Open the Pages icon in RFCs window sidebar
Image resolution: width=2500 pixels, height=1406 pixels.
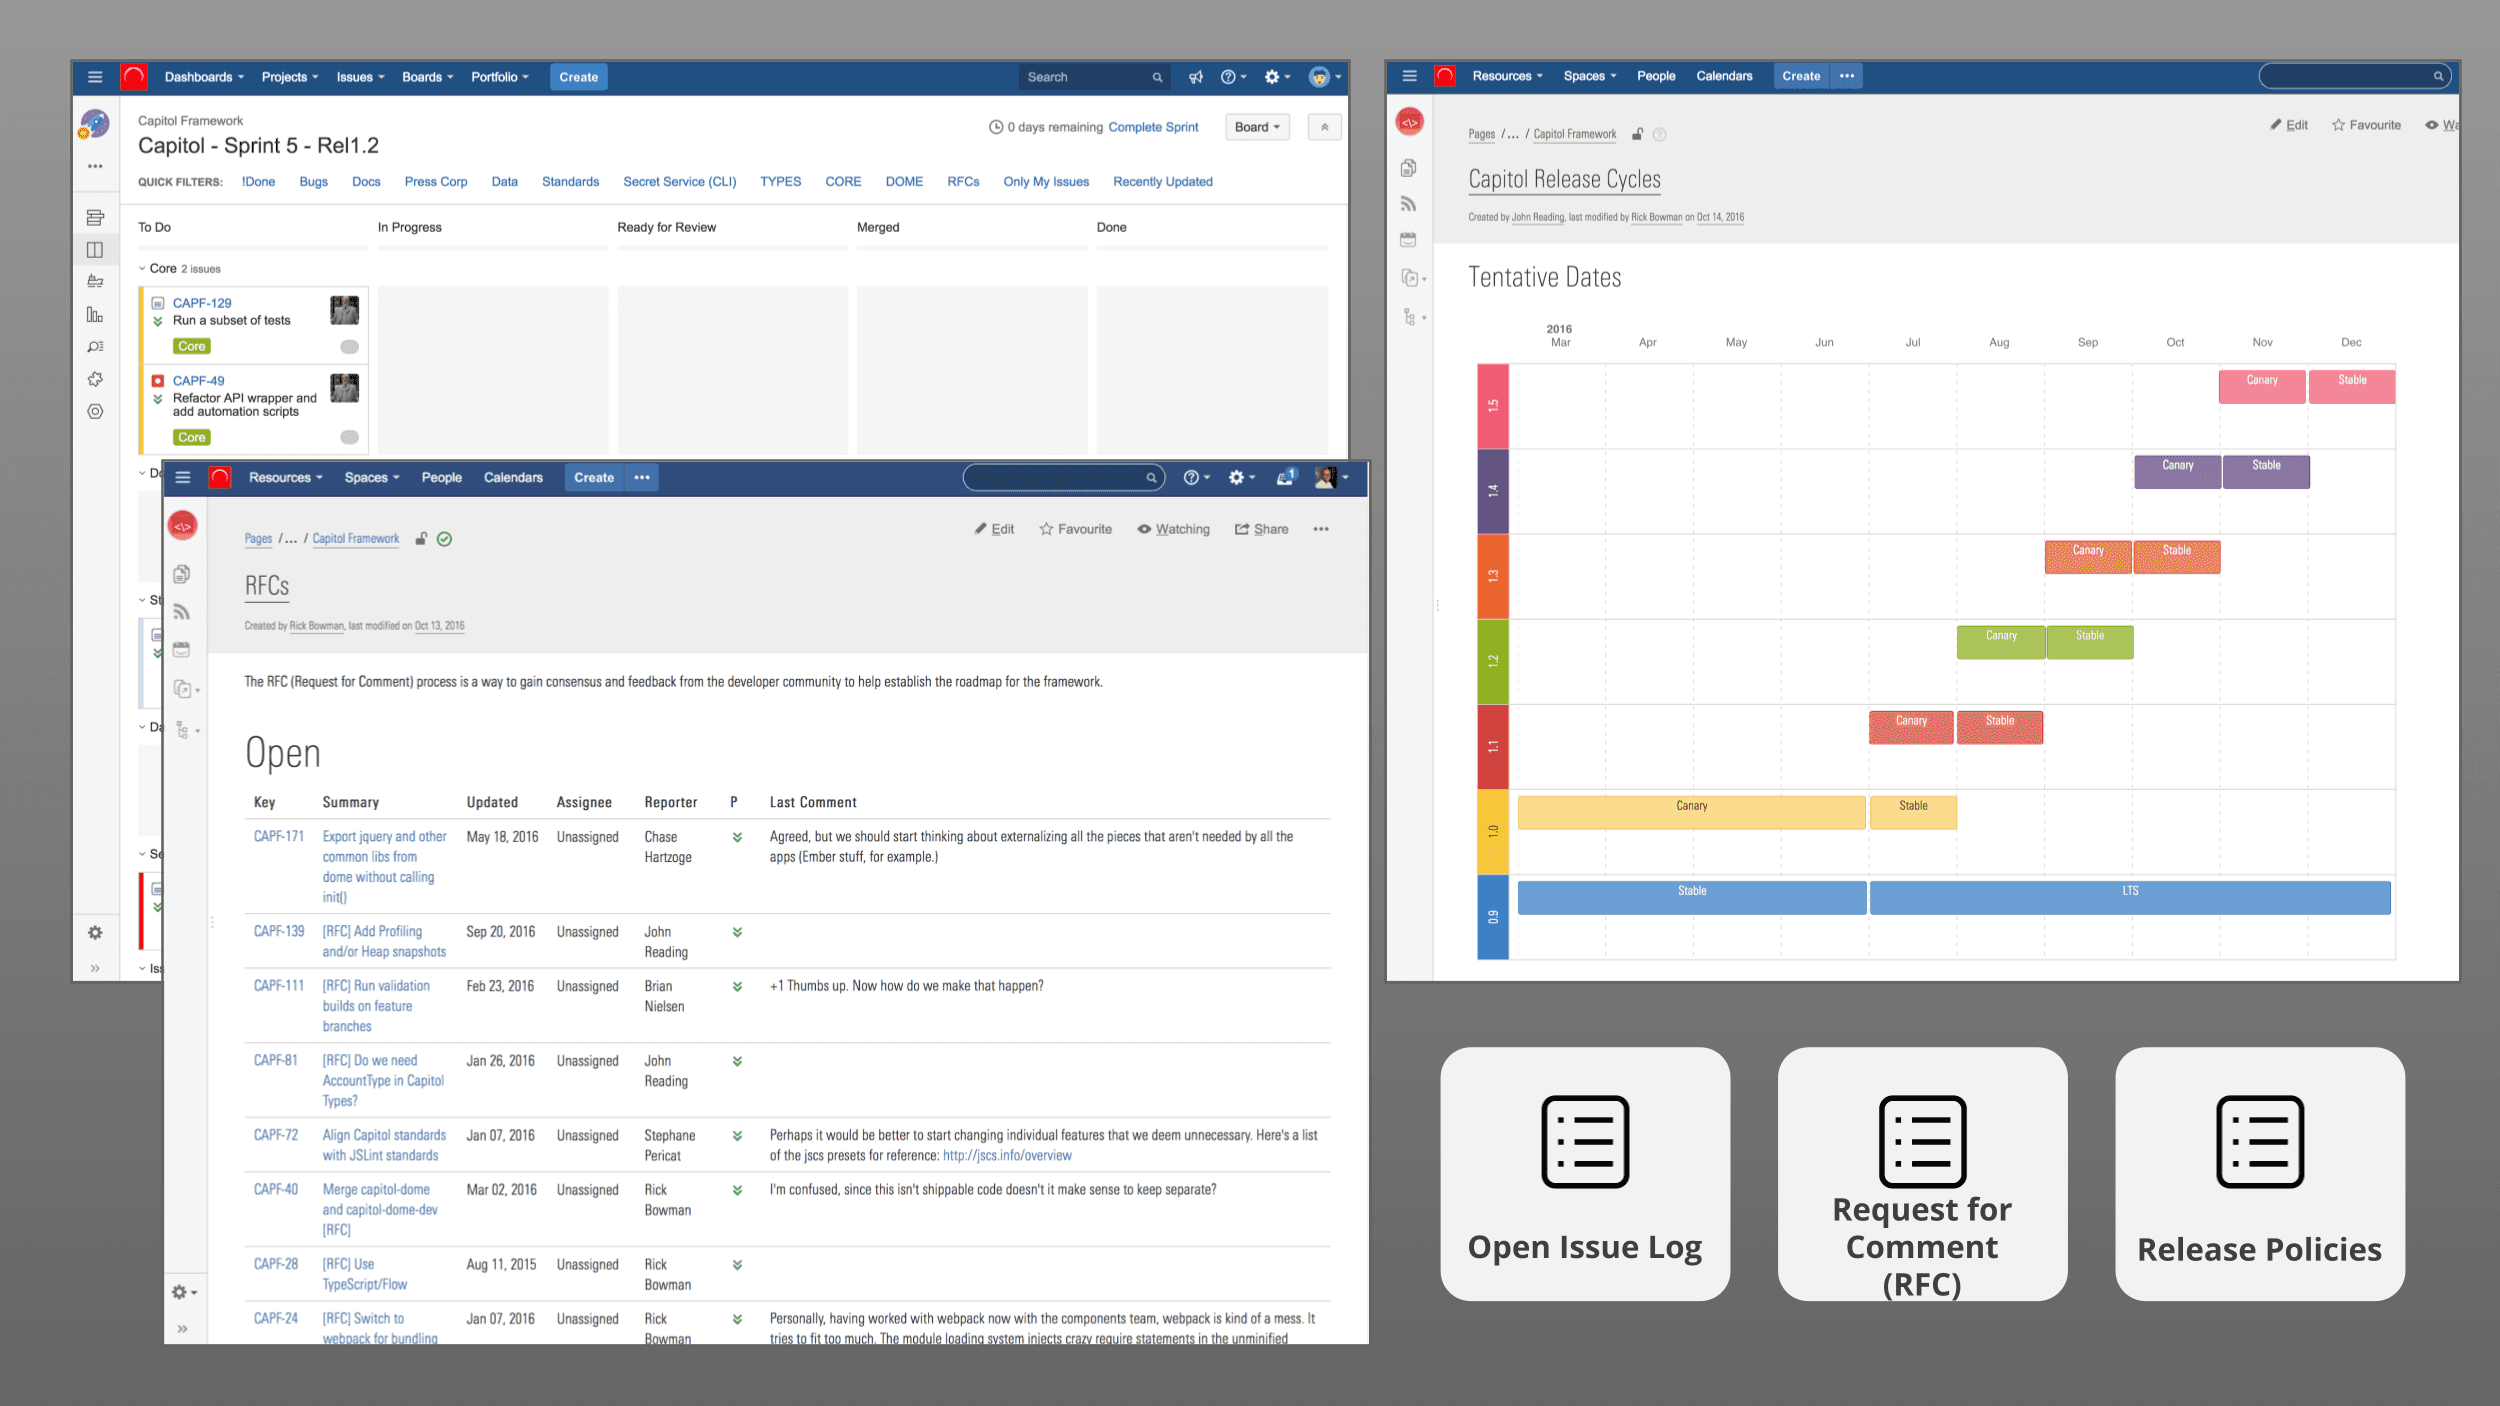182,574
